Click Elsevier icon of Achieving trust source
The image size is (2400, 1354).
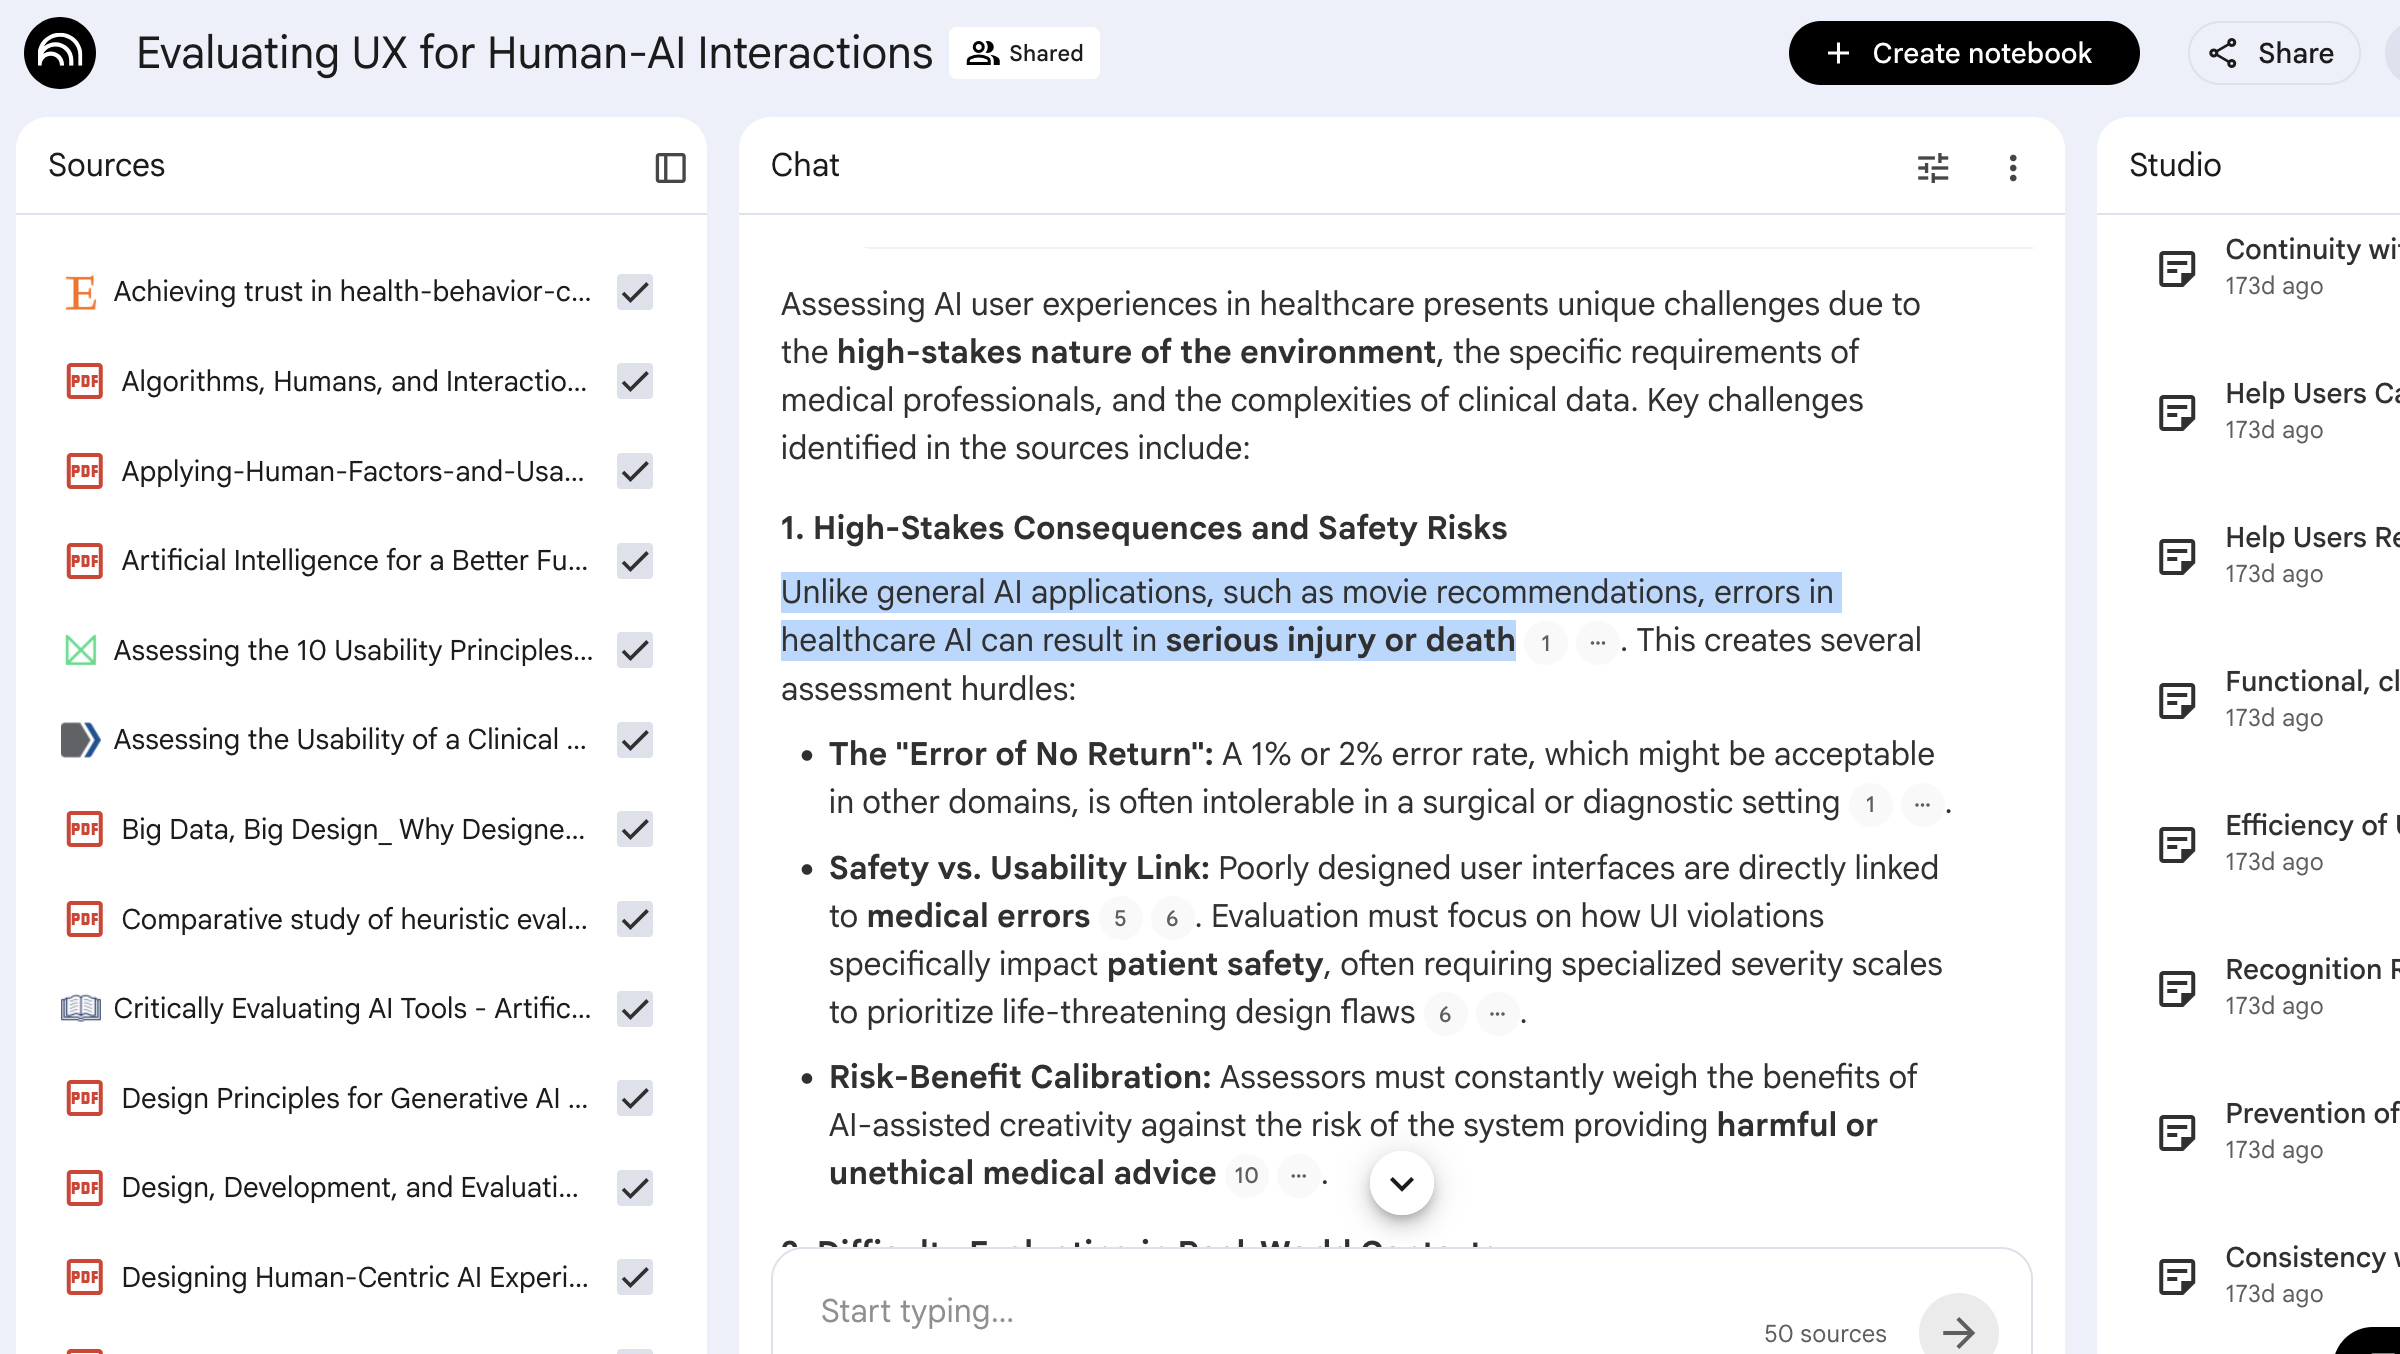click(x=81, y=292)
